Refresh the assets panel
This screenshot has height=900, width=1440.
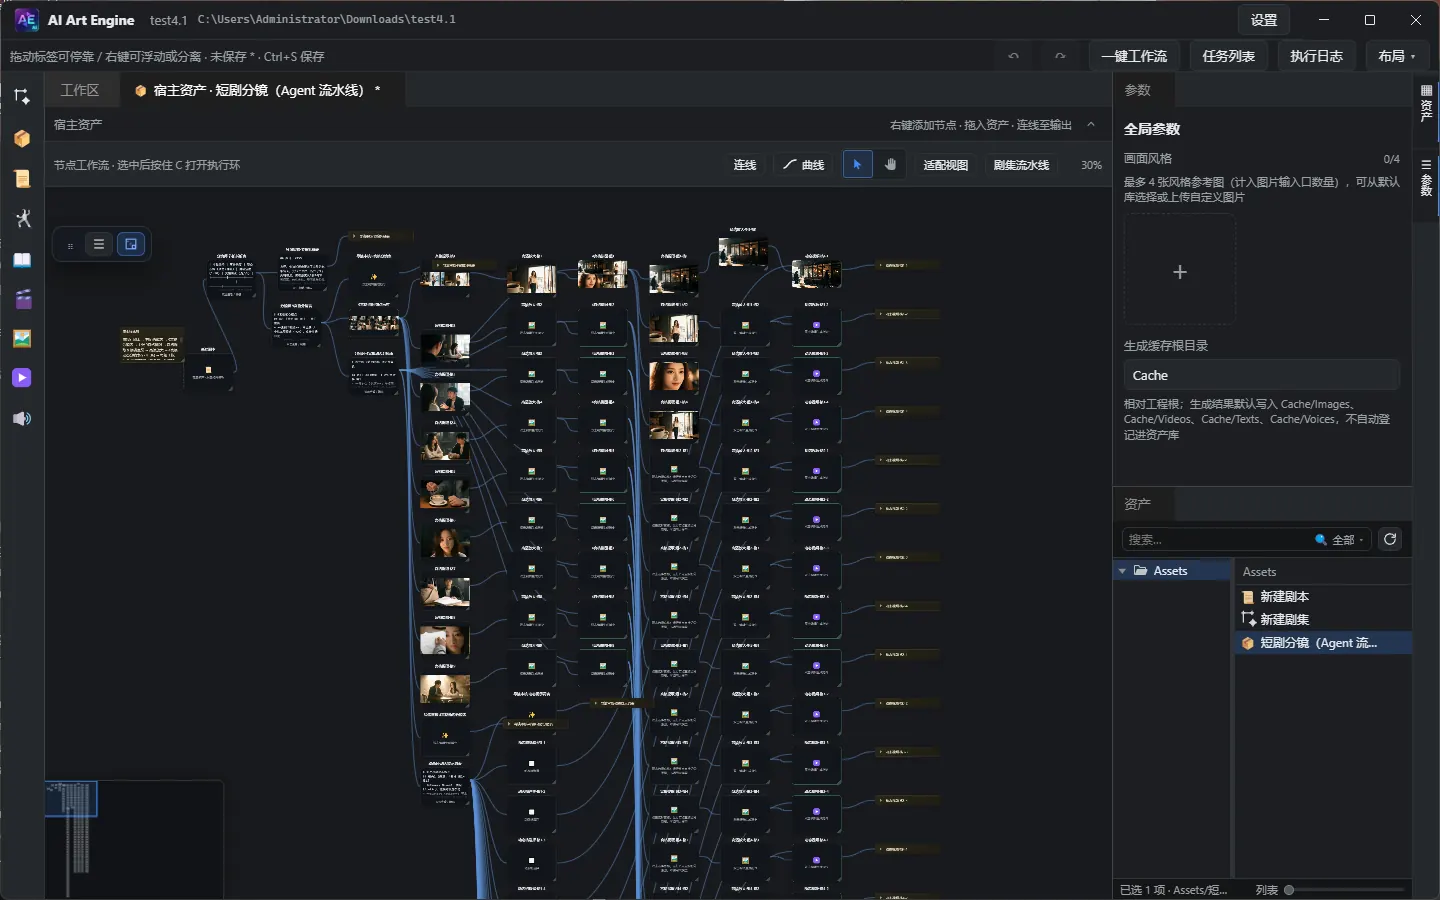coord(1390,540)
